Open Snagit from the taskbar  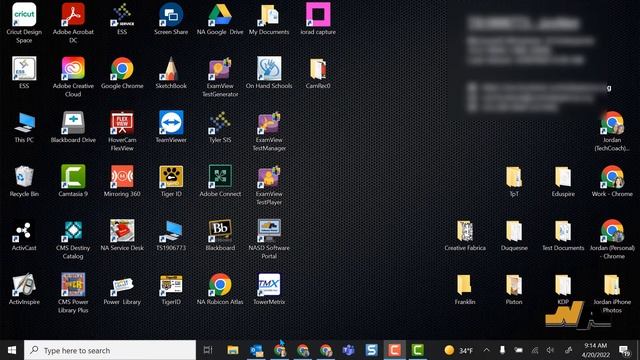(371, 350)
